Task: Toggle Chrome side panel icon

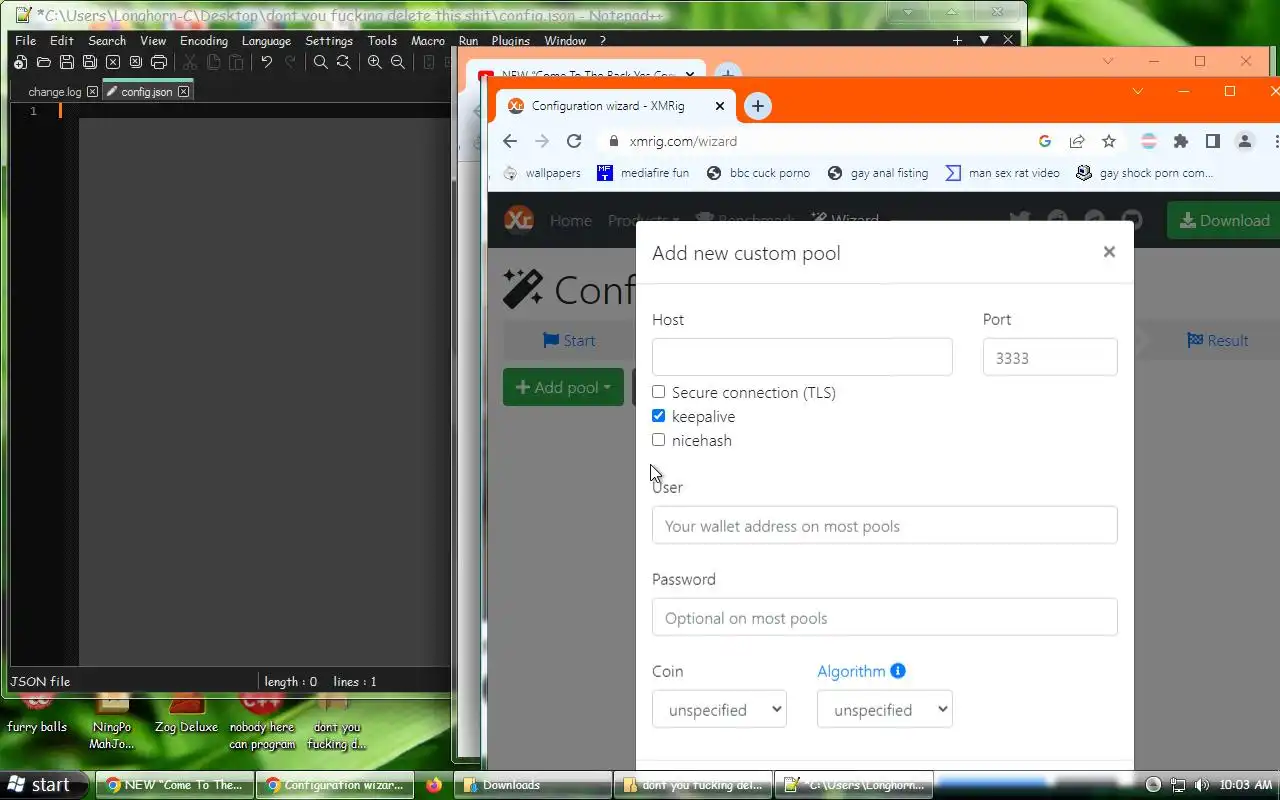Action: tap(1213, 142)
